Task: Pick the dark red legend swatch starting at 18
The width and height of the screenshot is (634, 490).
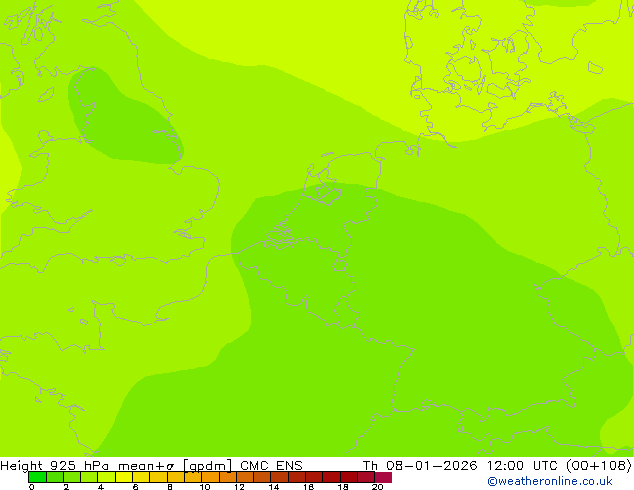Action: tap(349, 477)
